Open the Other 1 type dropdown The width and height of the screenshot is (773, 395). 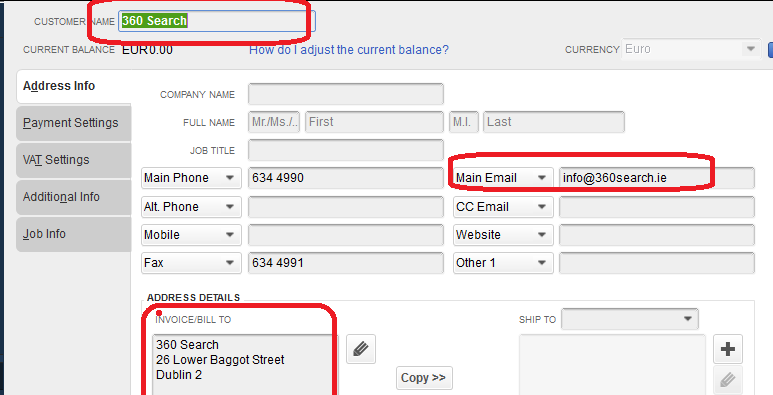point(503,263)
